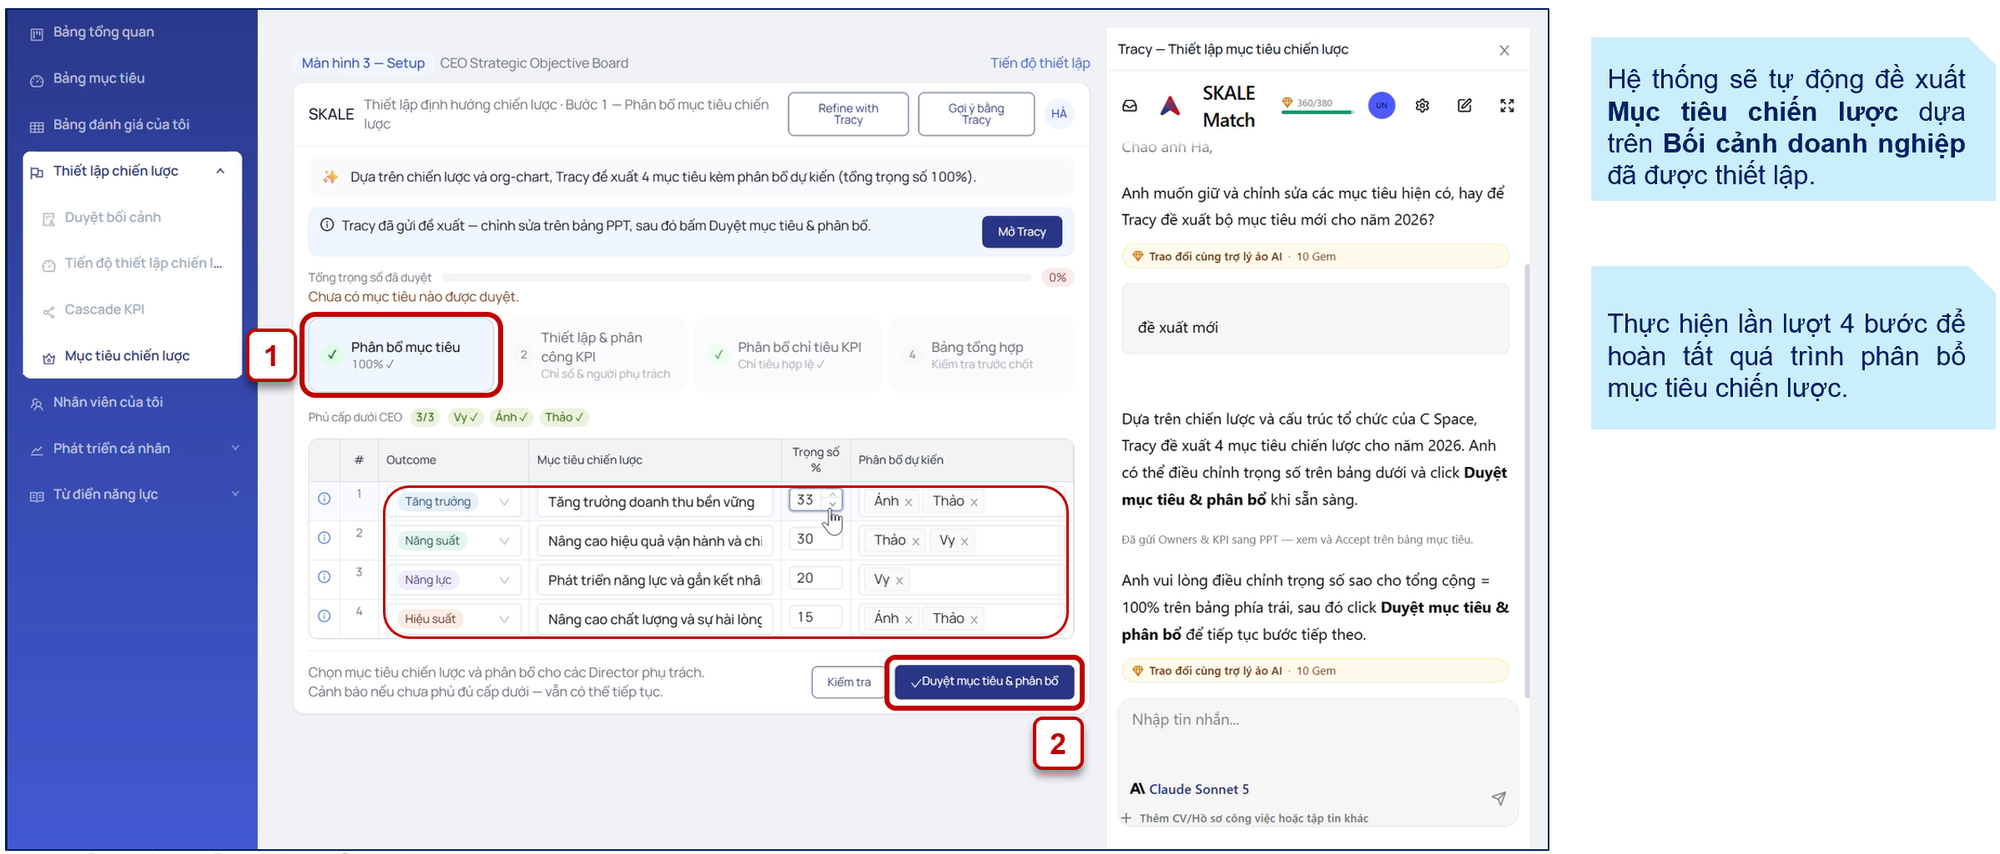Click the weight stepper showing 33
The width and height of the screenshot is (2000, 854).
tap(832, 500)
